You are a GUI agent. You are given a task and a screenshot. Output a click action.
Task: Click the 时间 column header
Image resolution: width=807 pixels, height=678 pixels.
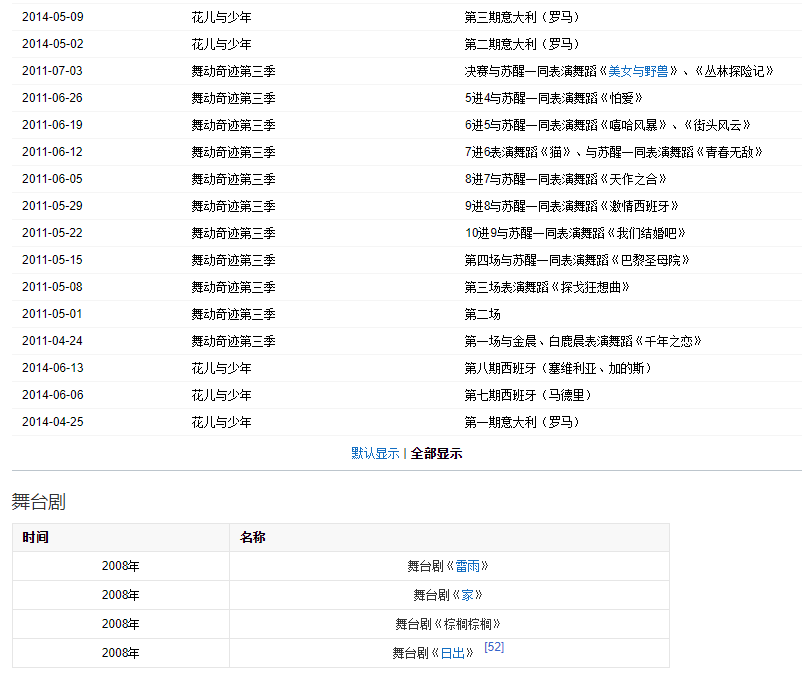coord(36,538)
